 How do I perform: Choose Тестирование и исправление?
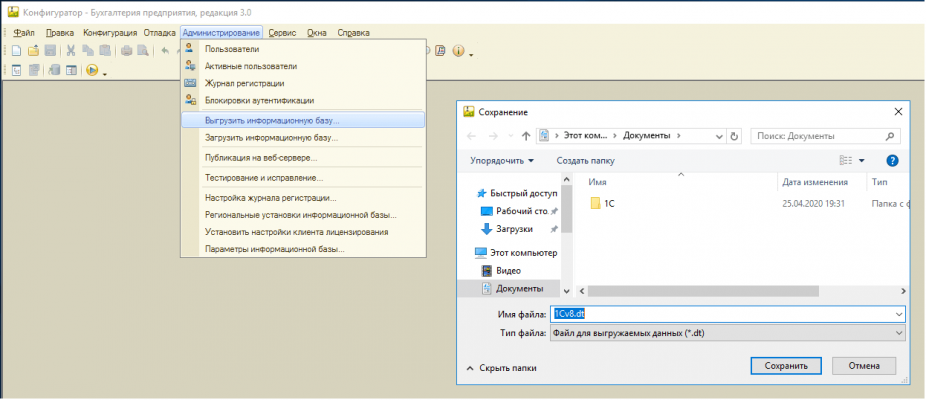coord(303,178)
